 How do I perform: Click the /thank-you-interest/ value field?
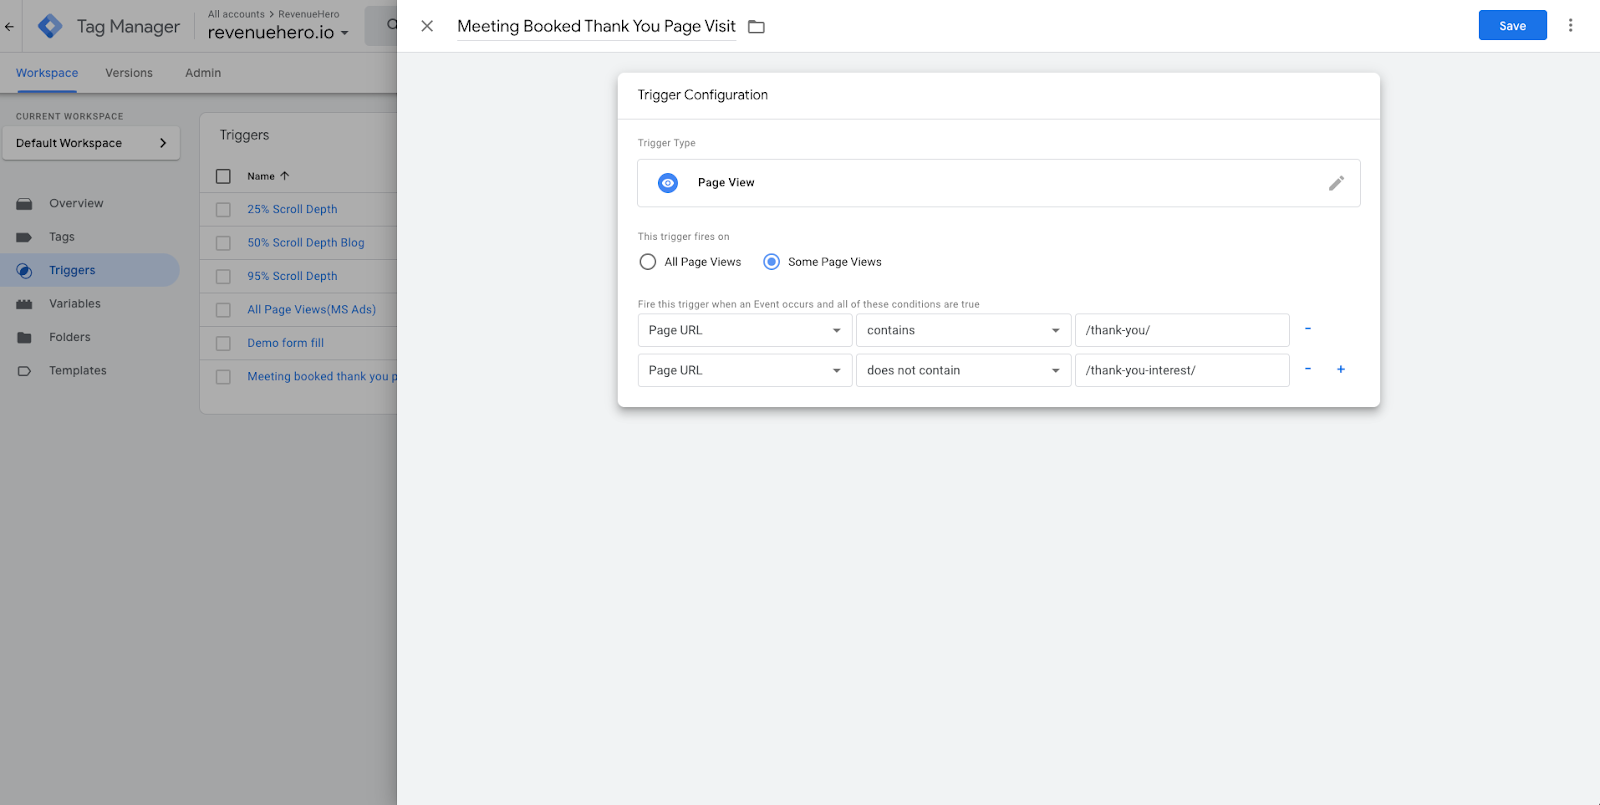click(x=1181, y=370)
